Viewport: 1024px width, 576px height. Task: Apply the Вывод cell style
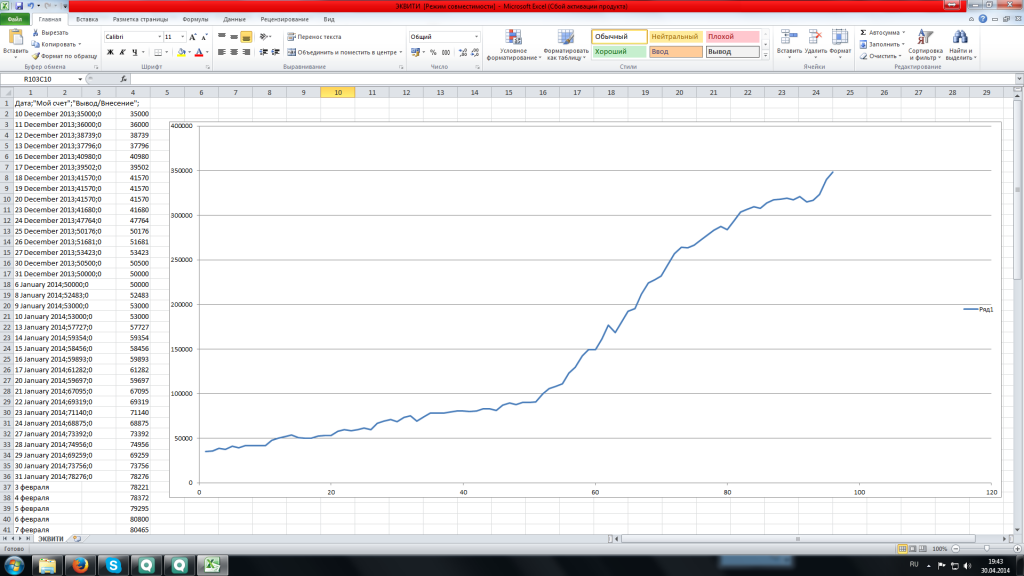click(x=732, y=52)
